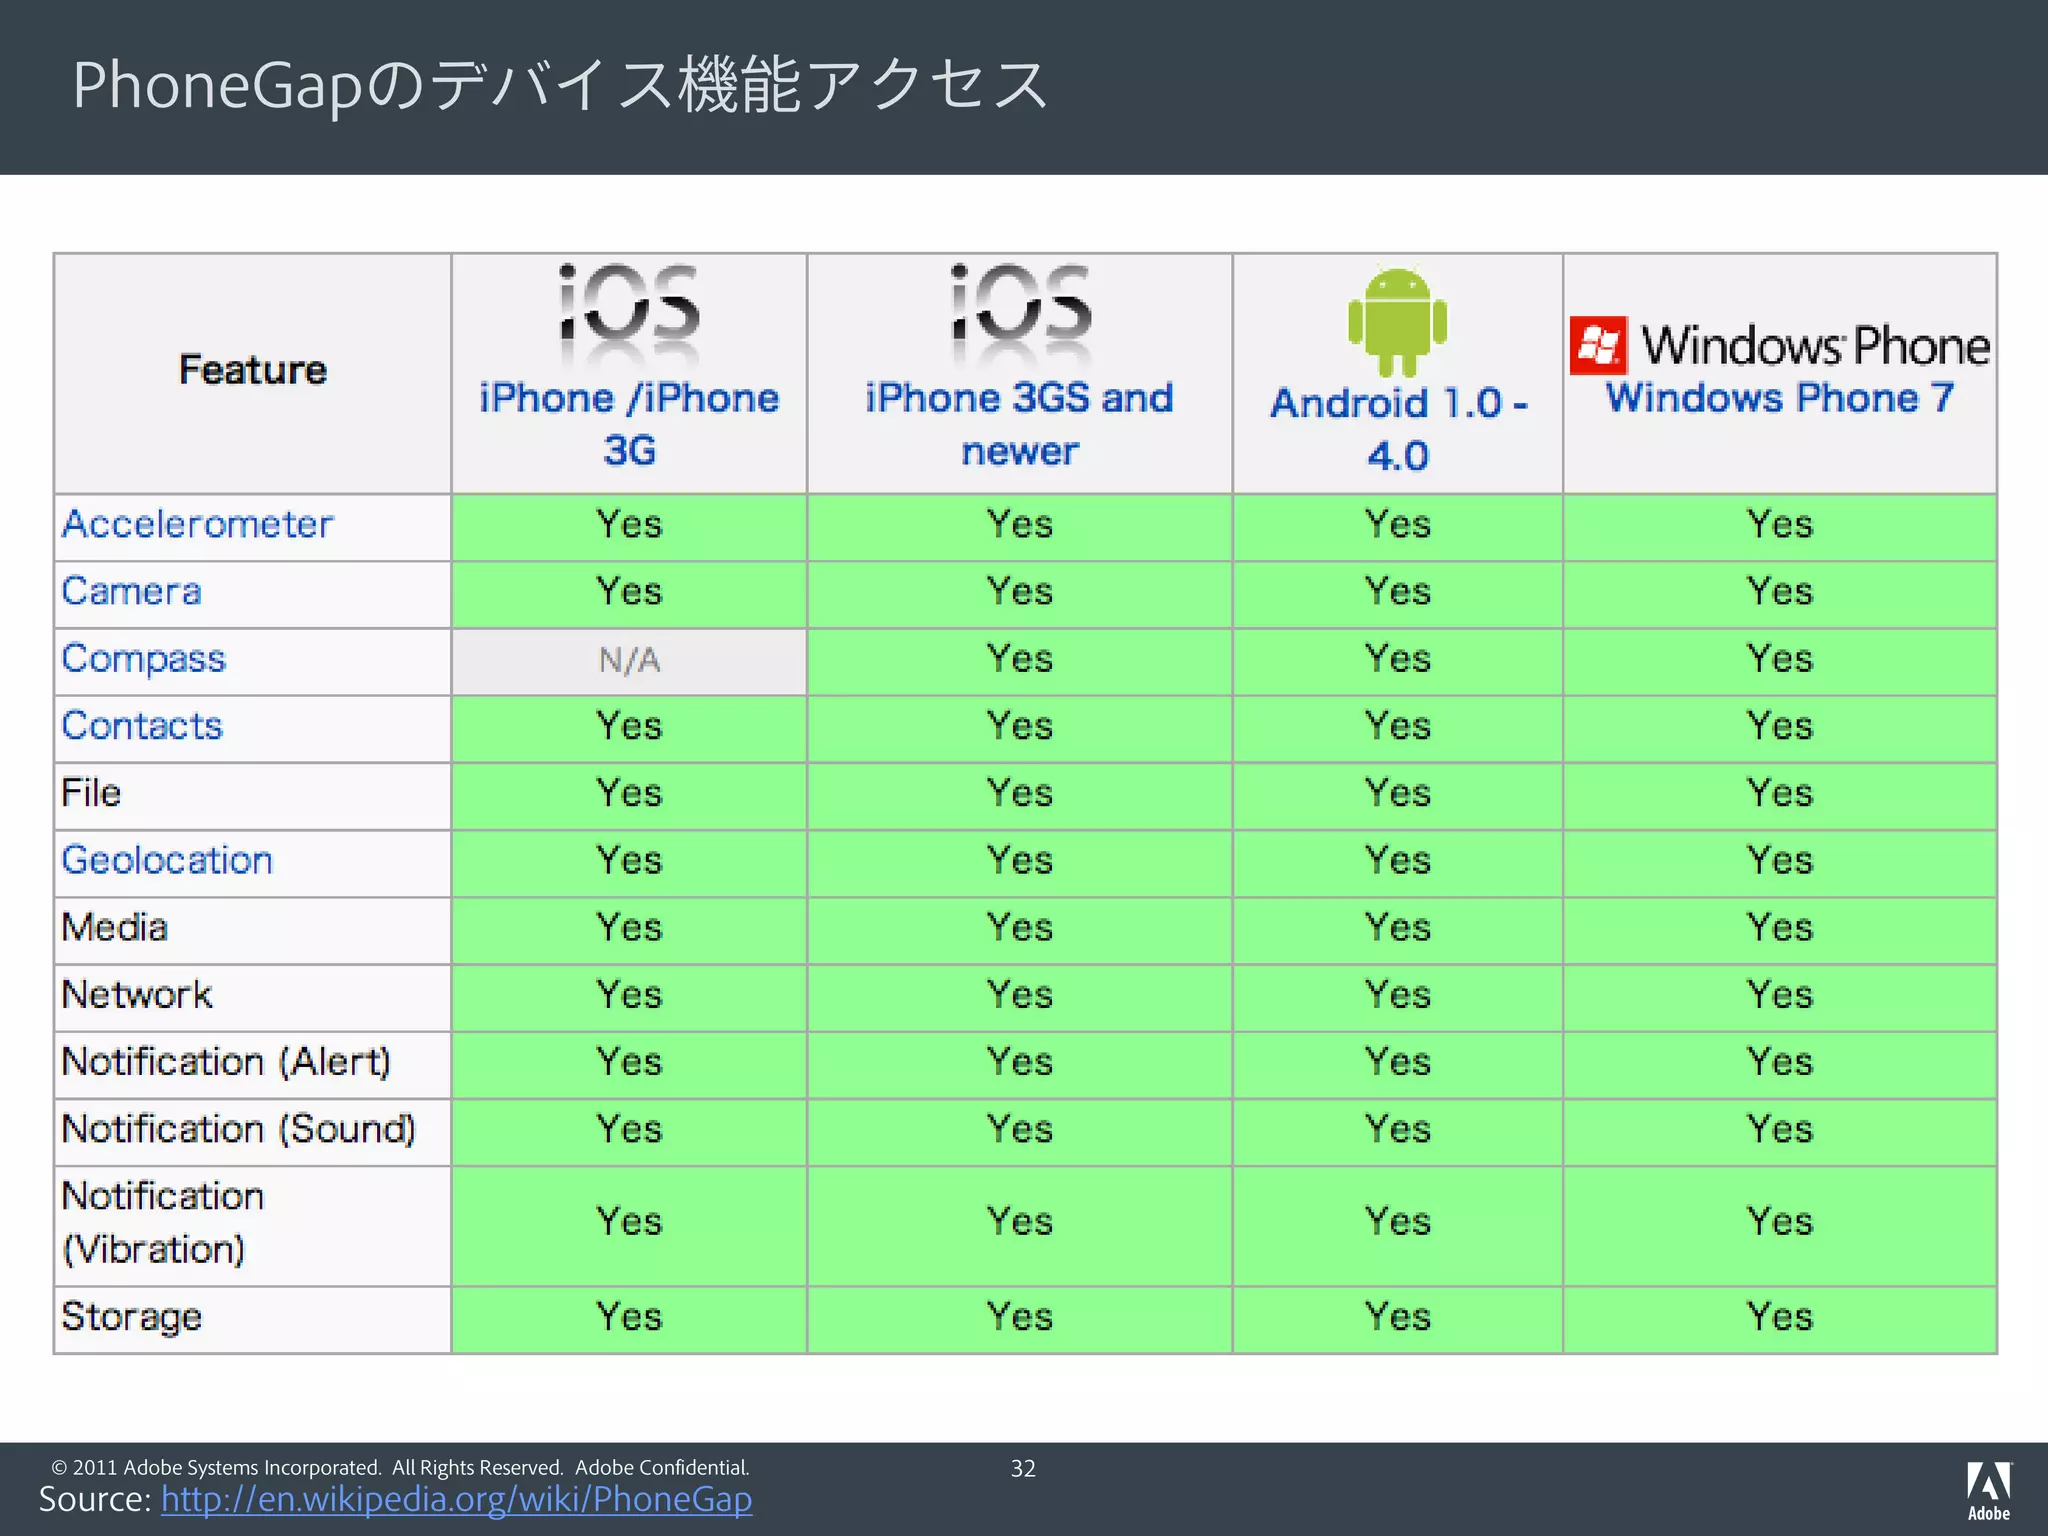
Task: Open the Contacts link
Action: (x=141, y=726)
